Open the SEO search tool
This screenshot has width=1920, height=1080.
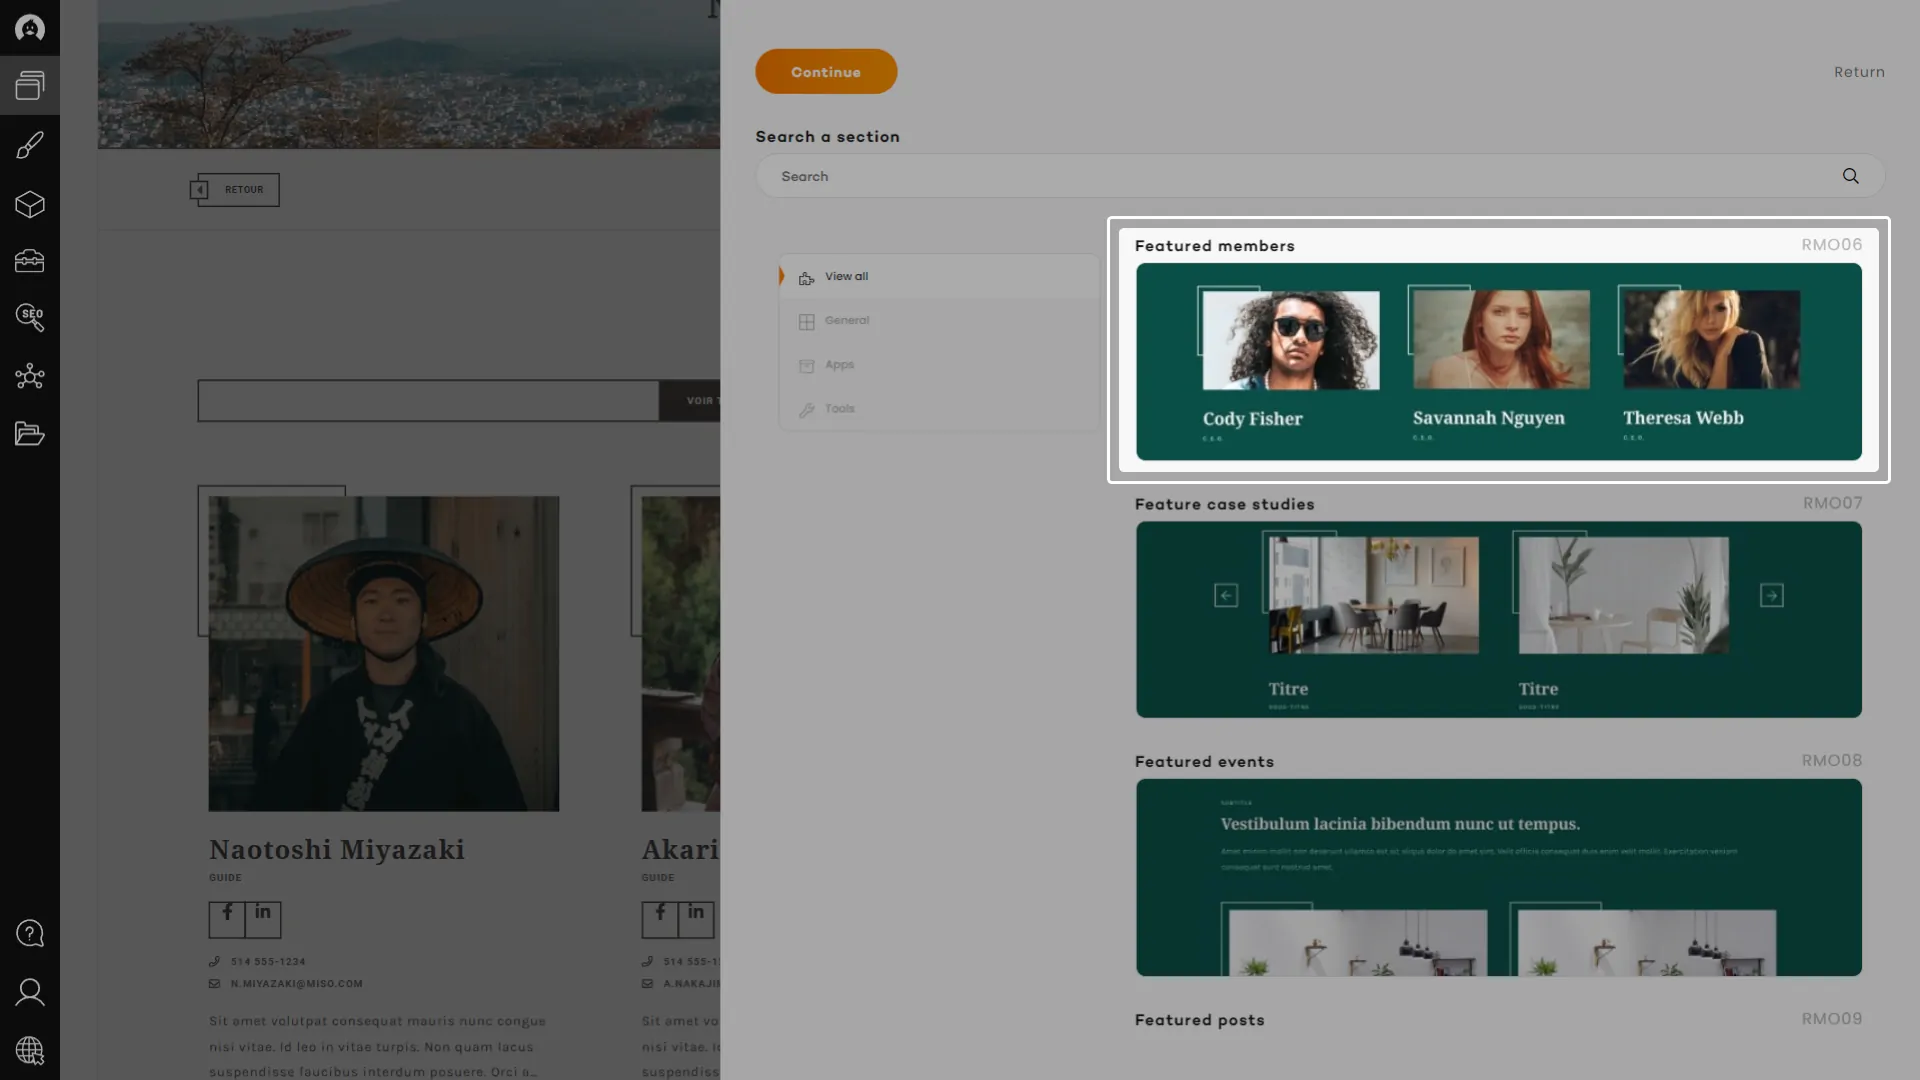[x=30, y=318]
